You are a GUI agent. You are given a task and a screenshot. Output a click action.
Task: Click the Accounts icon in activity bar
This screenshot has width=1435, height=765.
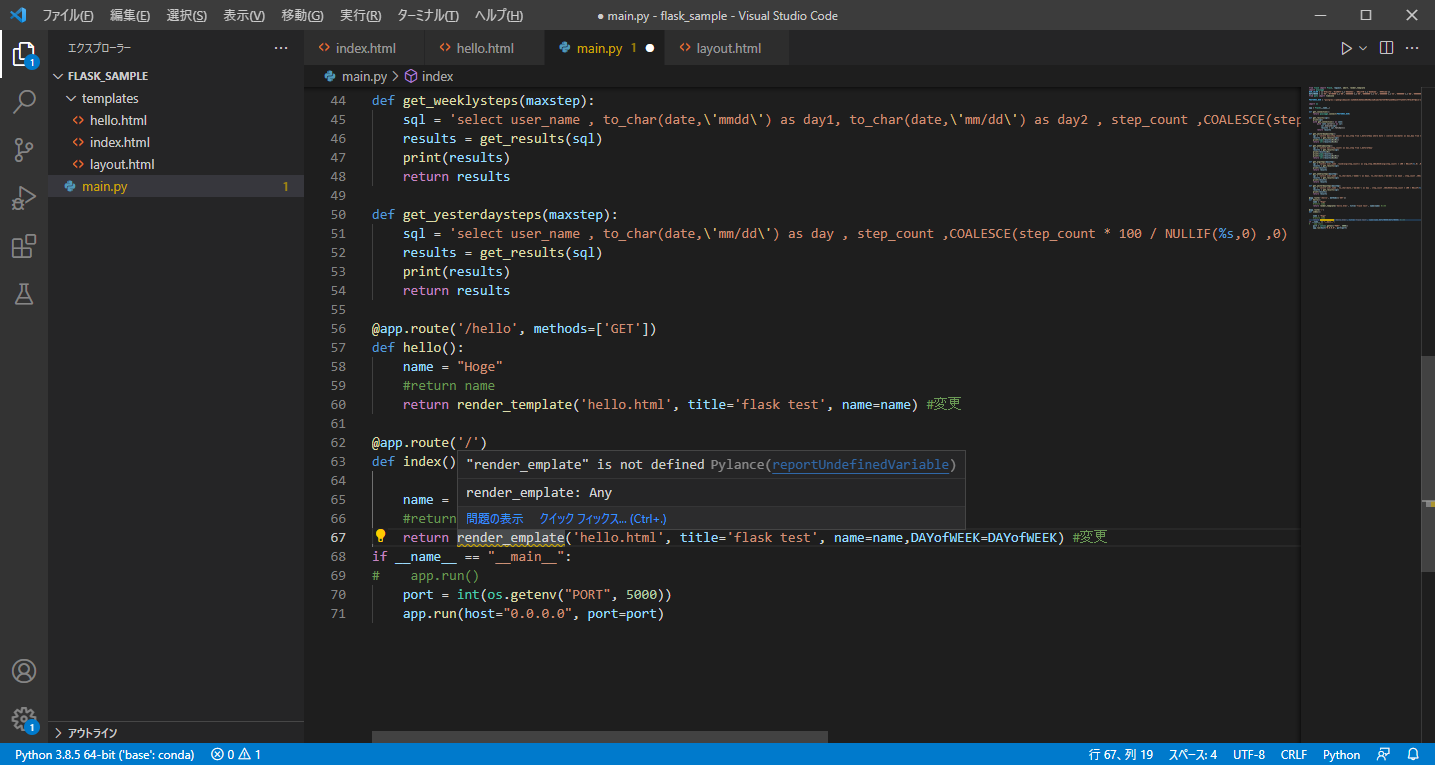tap(24, 671)
